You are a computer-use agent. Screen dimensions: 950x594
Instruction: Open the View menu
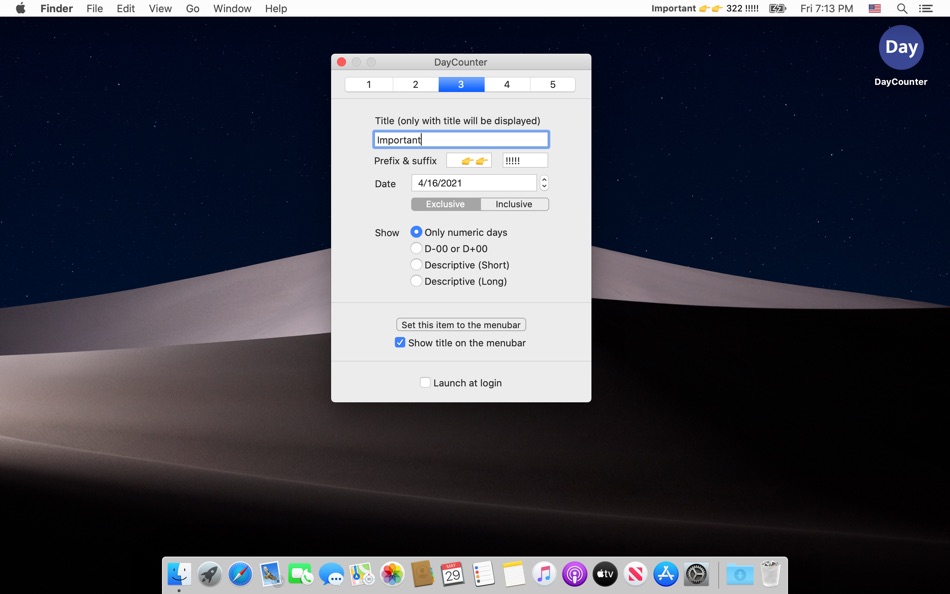coord(160,8)
